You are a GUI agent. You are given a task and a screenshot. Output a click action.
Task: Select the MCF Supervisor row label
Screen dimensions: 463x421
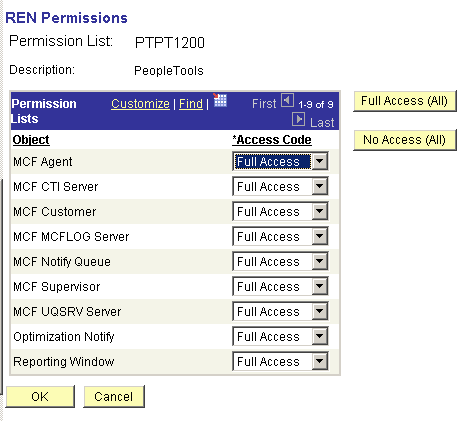57,287
